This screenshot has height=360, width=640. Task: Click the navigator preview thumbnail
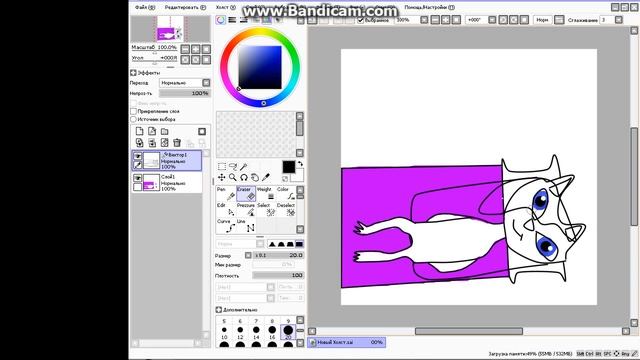click(170, 29)
